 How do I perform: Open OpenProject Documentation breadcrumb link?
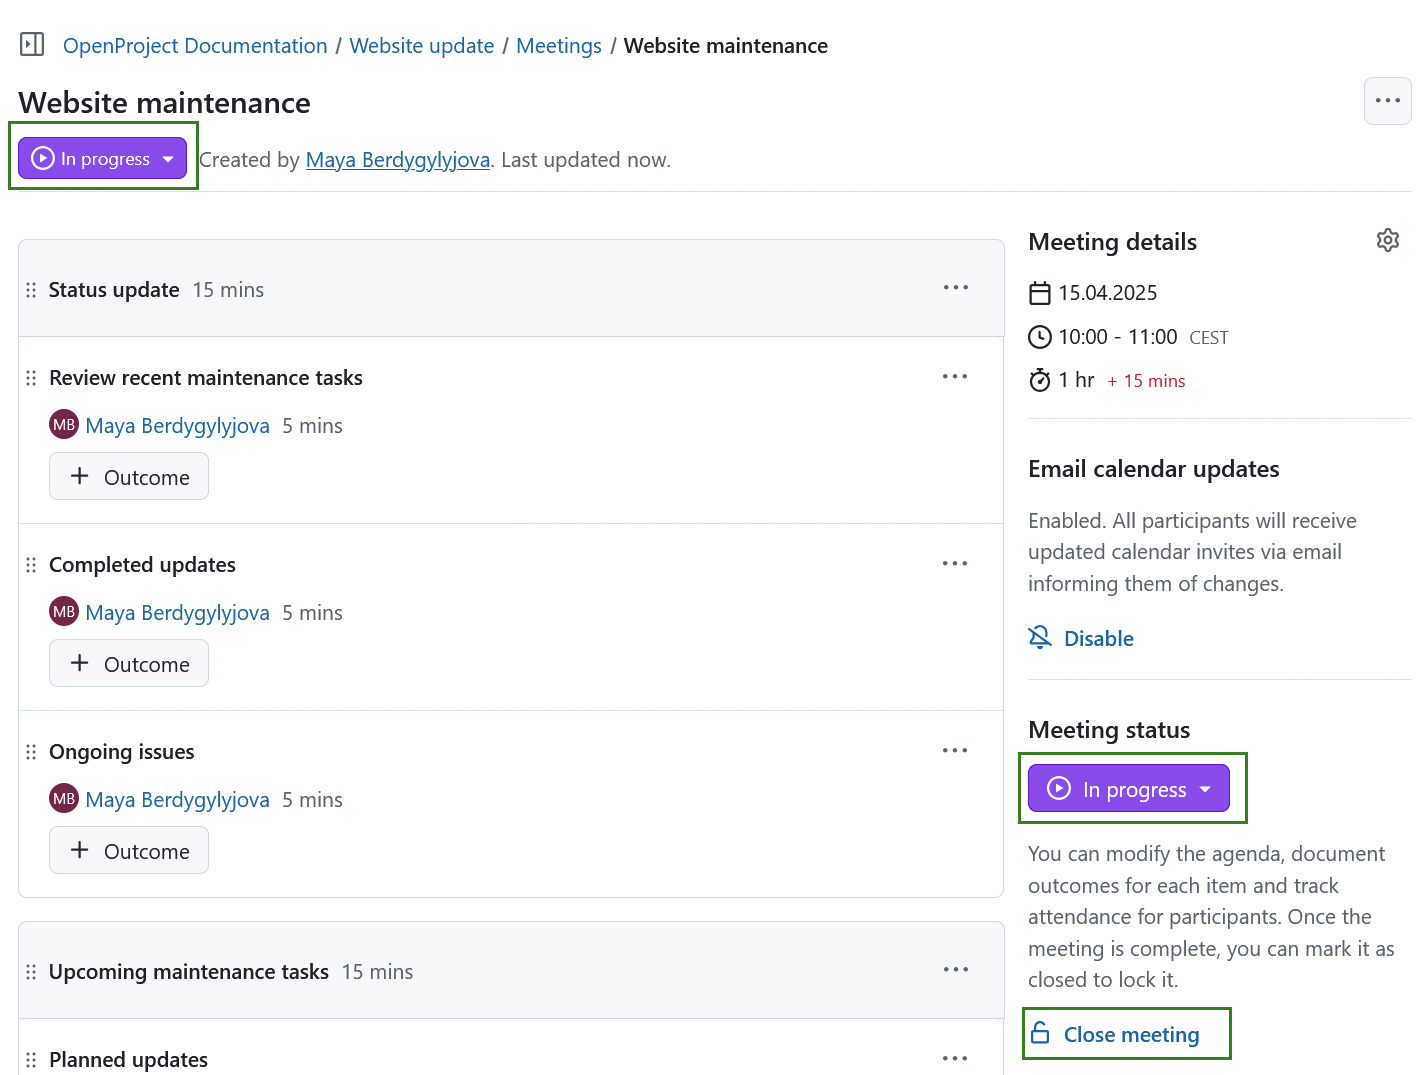click(x=195, y=46)
